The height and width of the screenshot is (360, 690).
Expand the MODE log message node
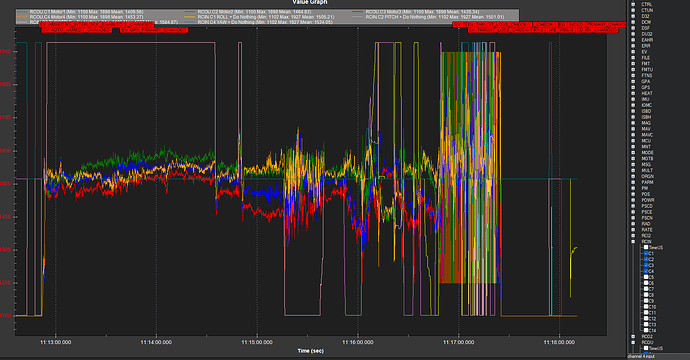(x=633, y=153)
